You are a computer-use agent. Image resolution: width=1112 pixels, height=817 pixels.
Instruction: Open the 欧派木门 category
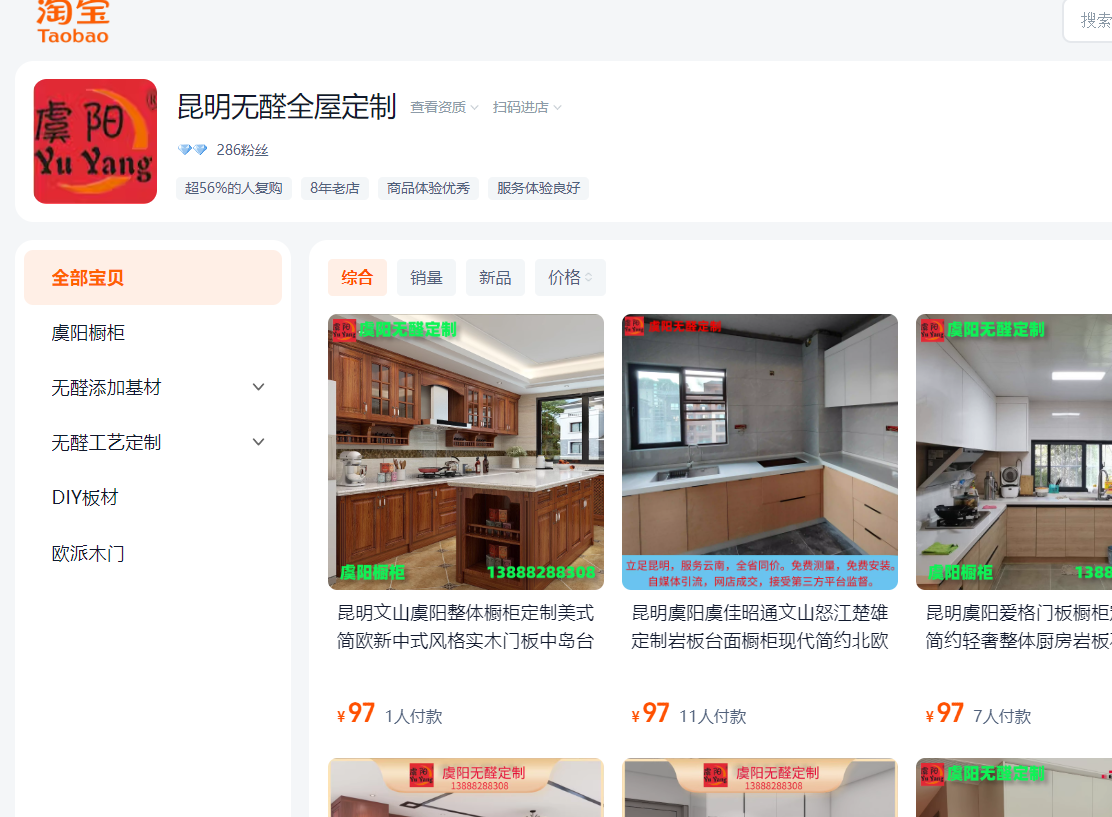(88, 553)
